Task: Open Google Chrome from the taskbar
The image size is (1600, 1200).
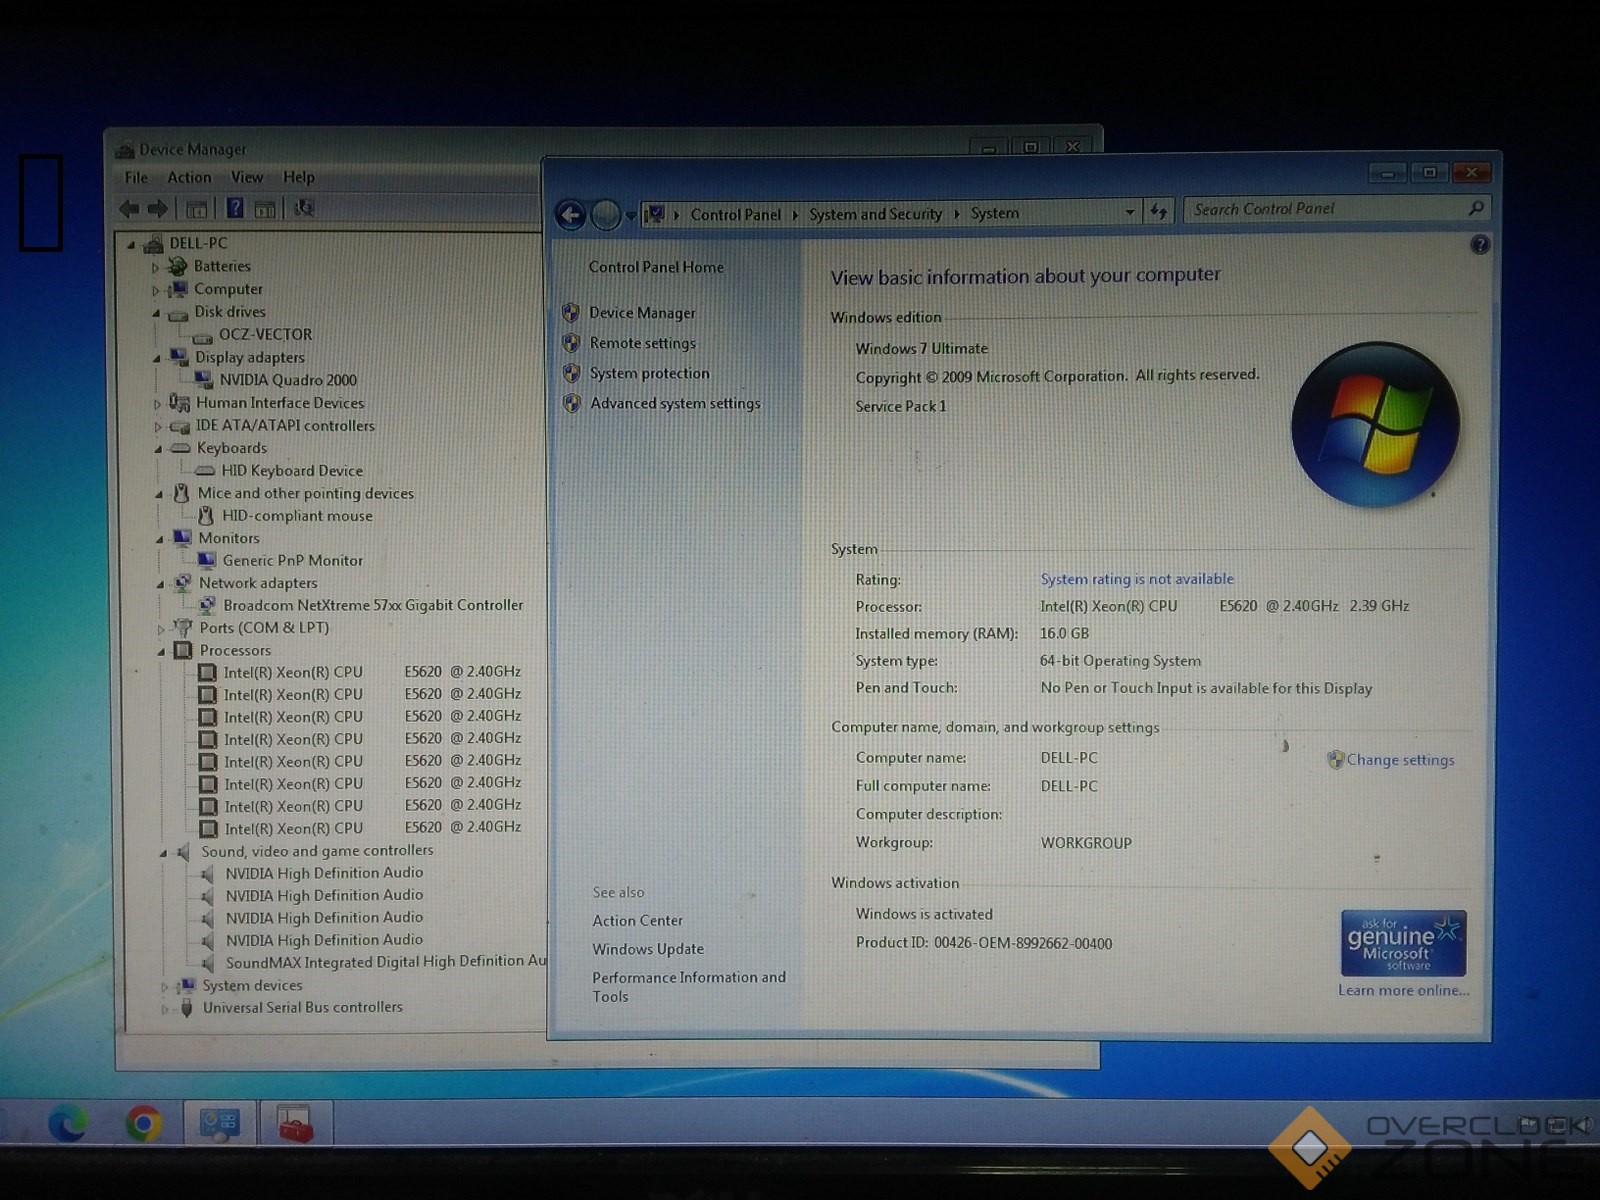Action: pos(144,1124)
